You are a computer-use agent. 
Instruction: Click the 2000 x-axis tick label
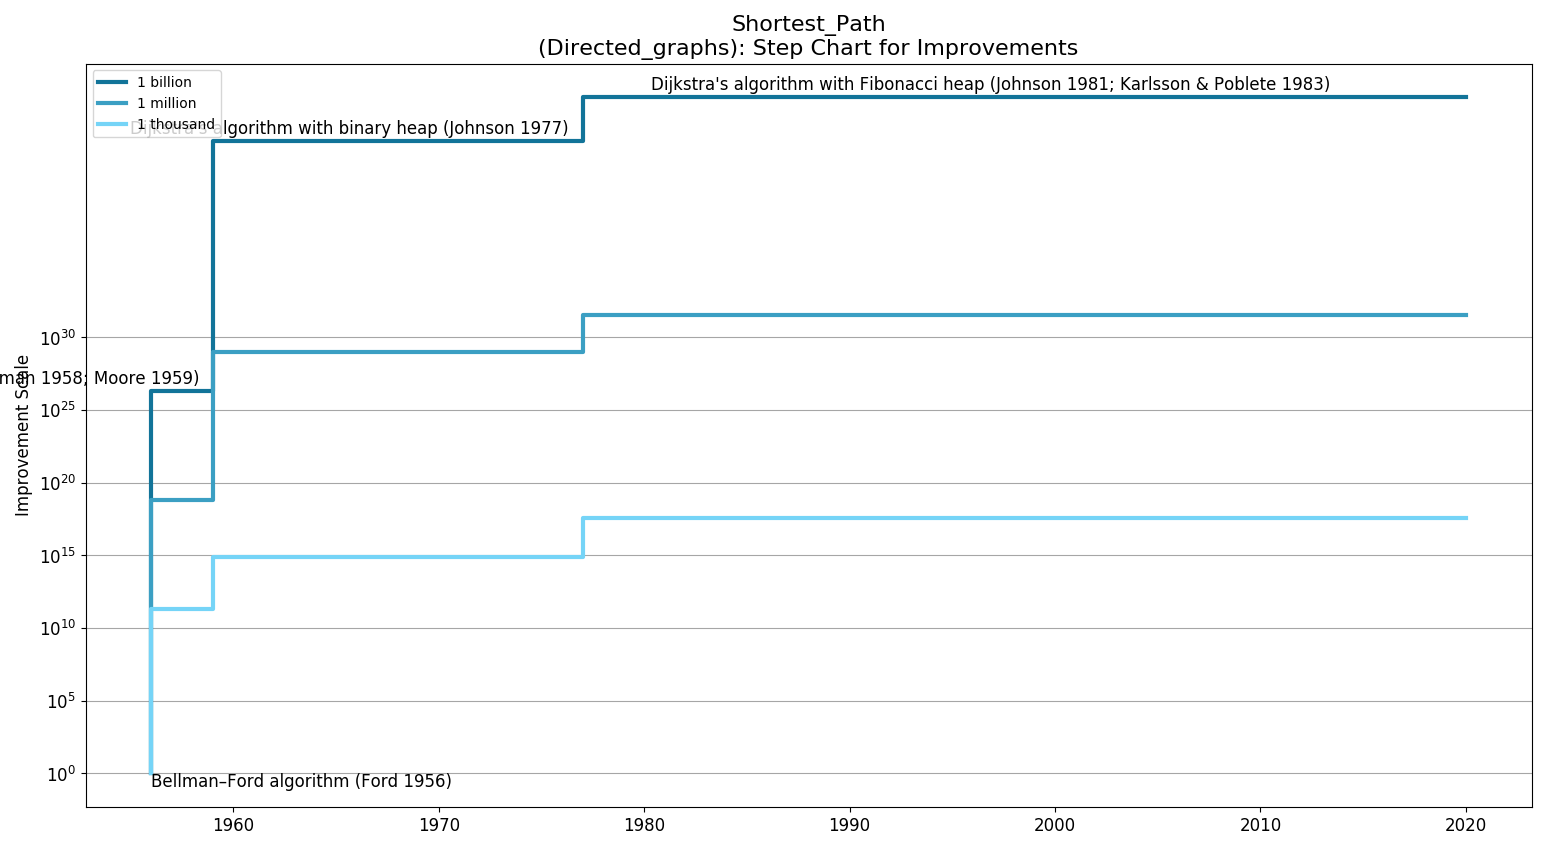pyautogui.click(x=1055, y=825)
